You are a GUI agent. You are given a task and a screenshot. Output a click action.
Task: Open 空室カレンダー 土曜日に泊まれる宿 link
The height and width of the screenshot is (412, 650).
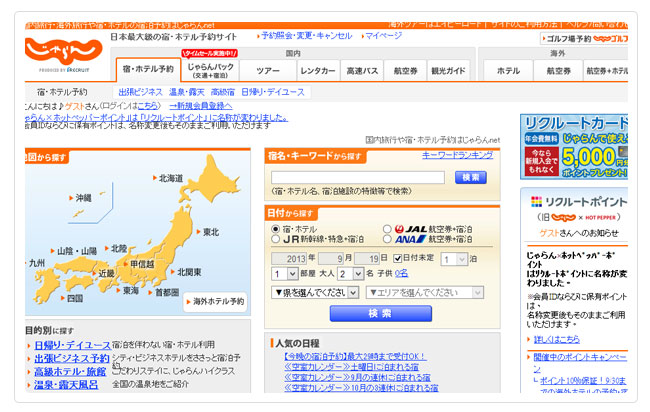click(351, 367)
